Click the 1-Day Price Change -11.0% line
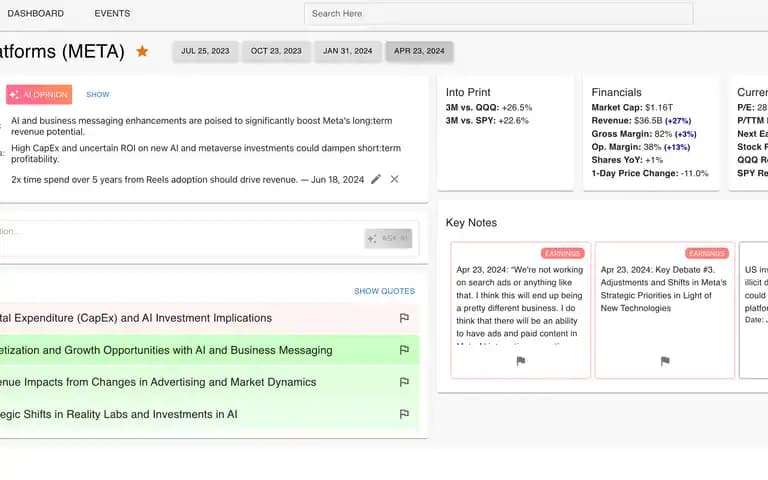Viewport: 768px width, 480px height. point(649,173)
